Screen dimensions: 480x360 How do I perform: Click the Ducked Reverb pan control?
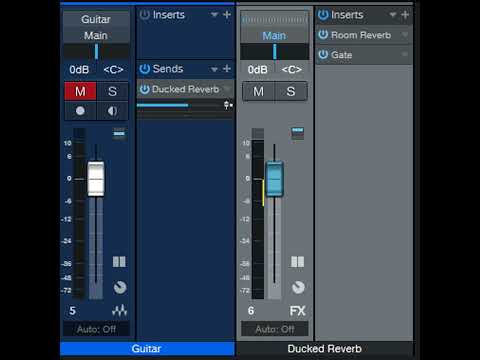[275, 52]
